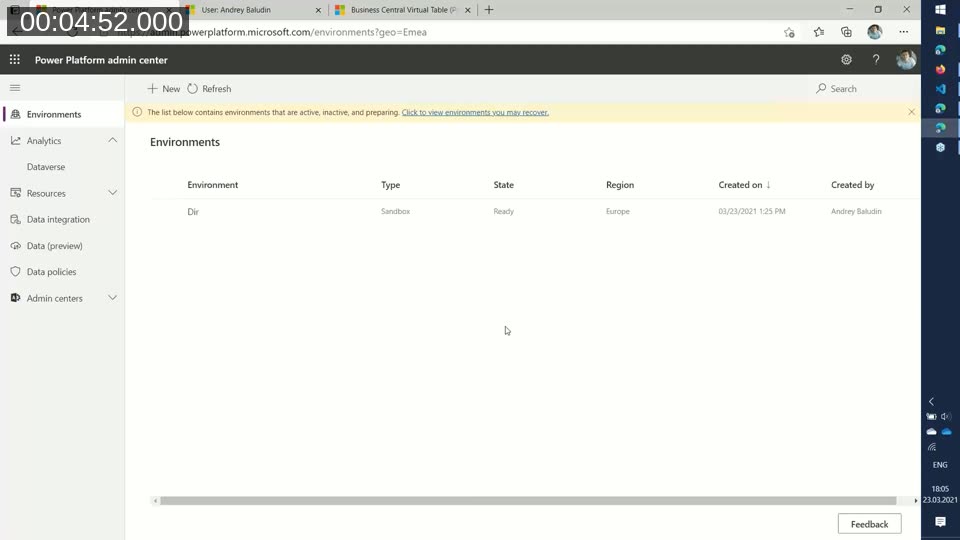Viewport: 960px width, 540px height.
Task: Click the horizontal scrollbar thumb
Action: 528,501
